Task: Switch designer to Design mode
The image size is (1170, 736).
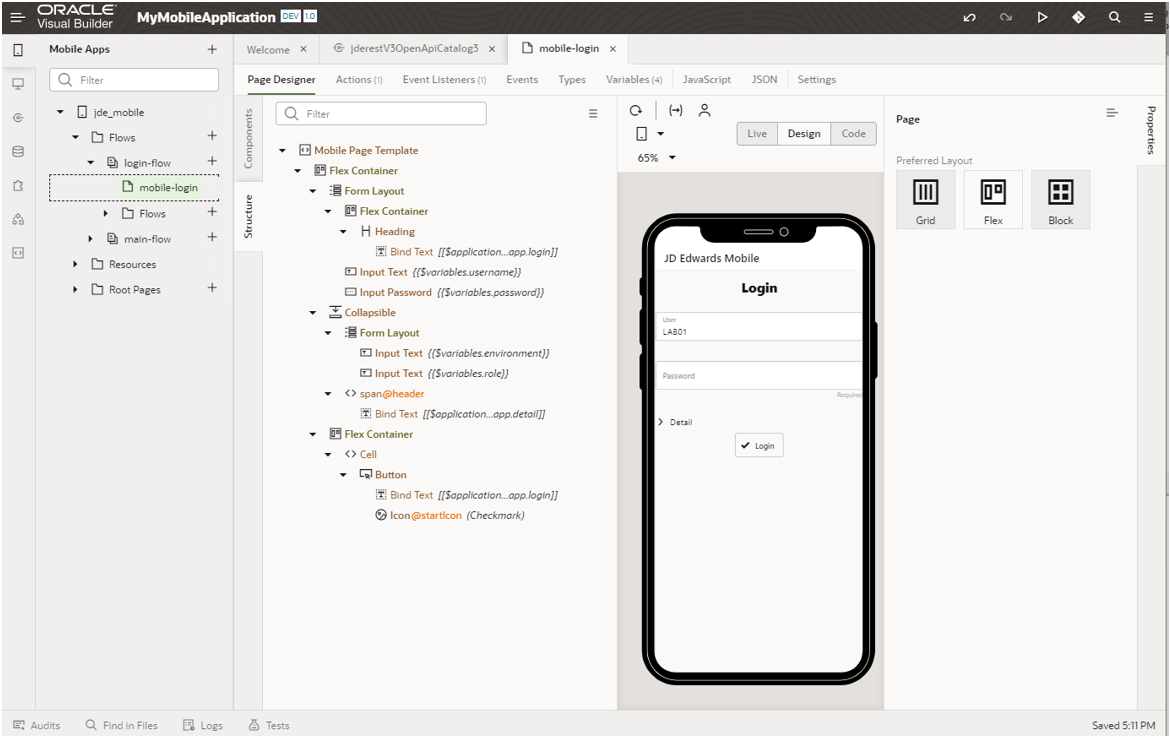Action: click(x=804, y=134)
